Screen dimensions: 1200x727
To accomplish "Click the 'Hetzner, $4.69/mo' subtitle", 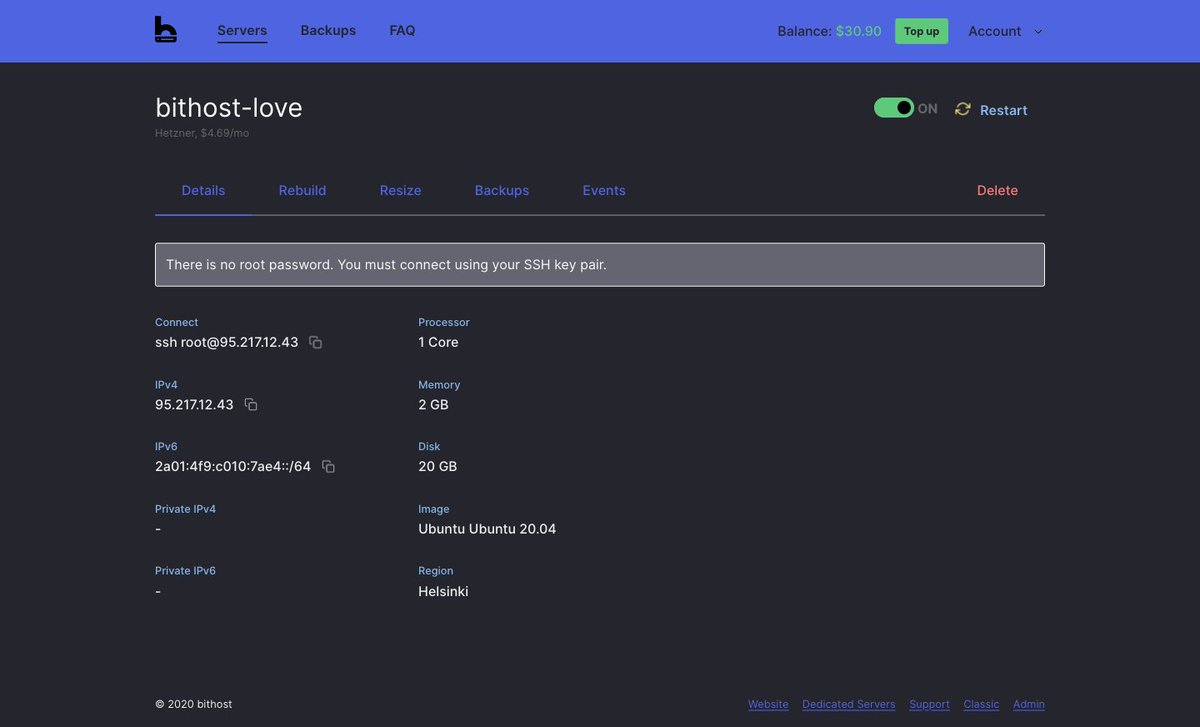I will coord(202,133).
